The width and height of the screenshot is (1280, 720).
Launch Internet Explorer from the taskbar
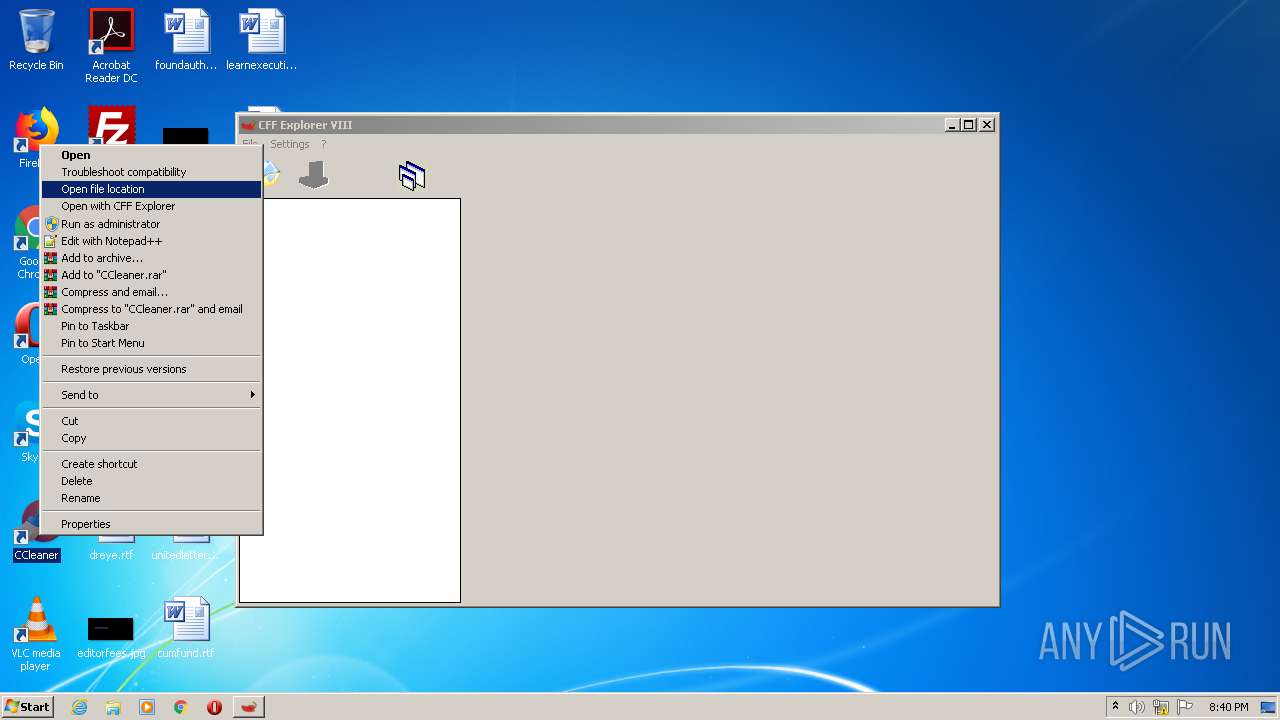pyautogui.click(x=79, y=707)
